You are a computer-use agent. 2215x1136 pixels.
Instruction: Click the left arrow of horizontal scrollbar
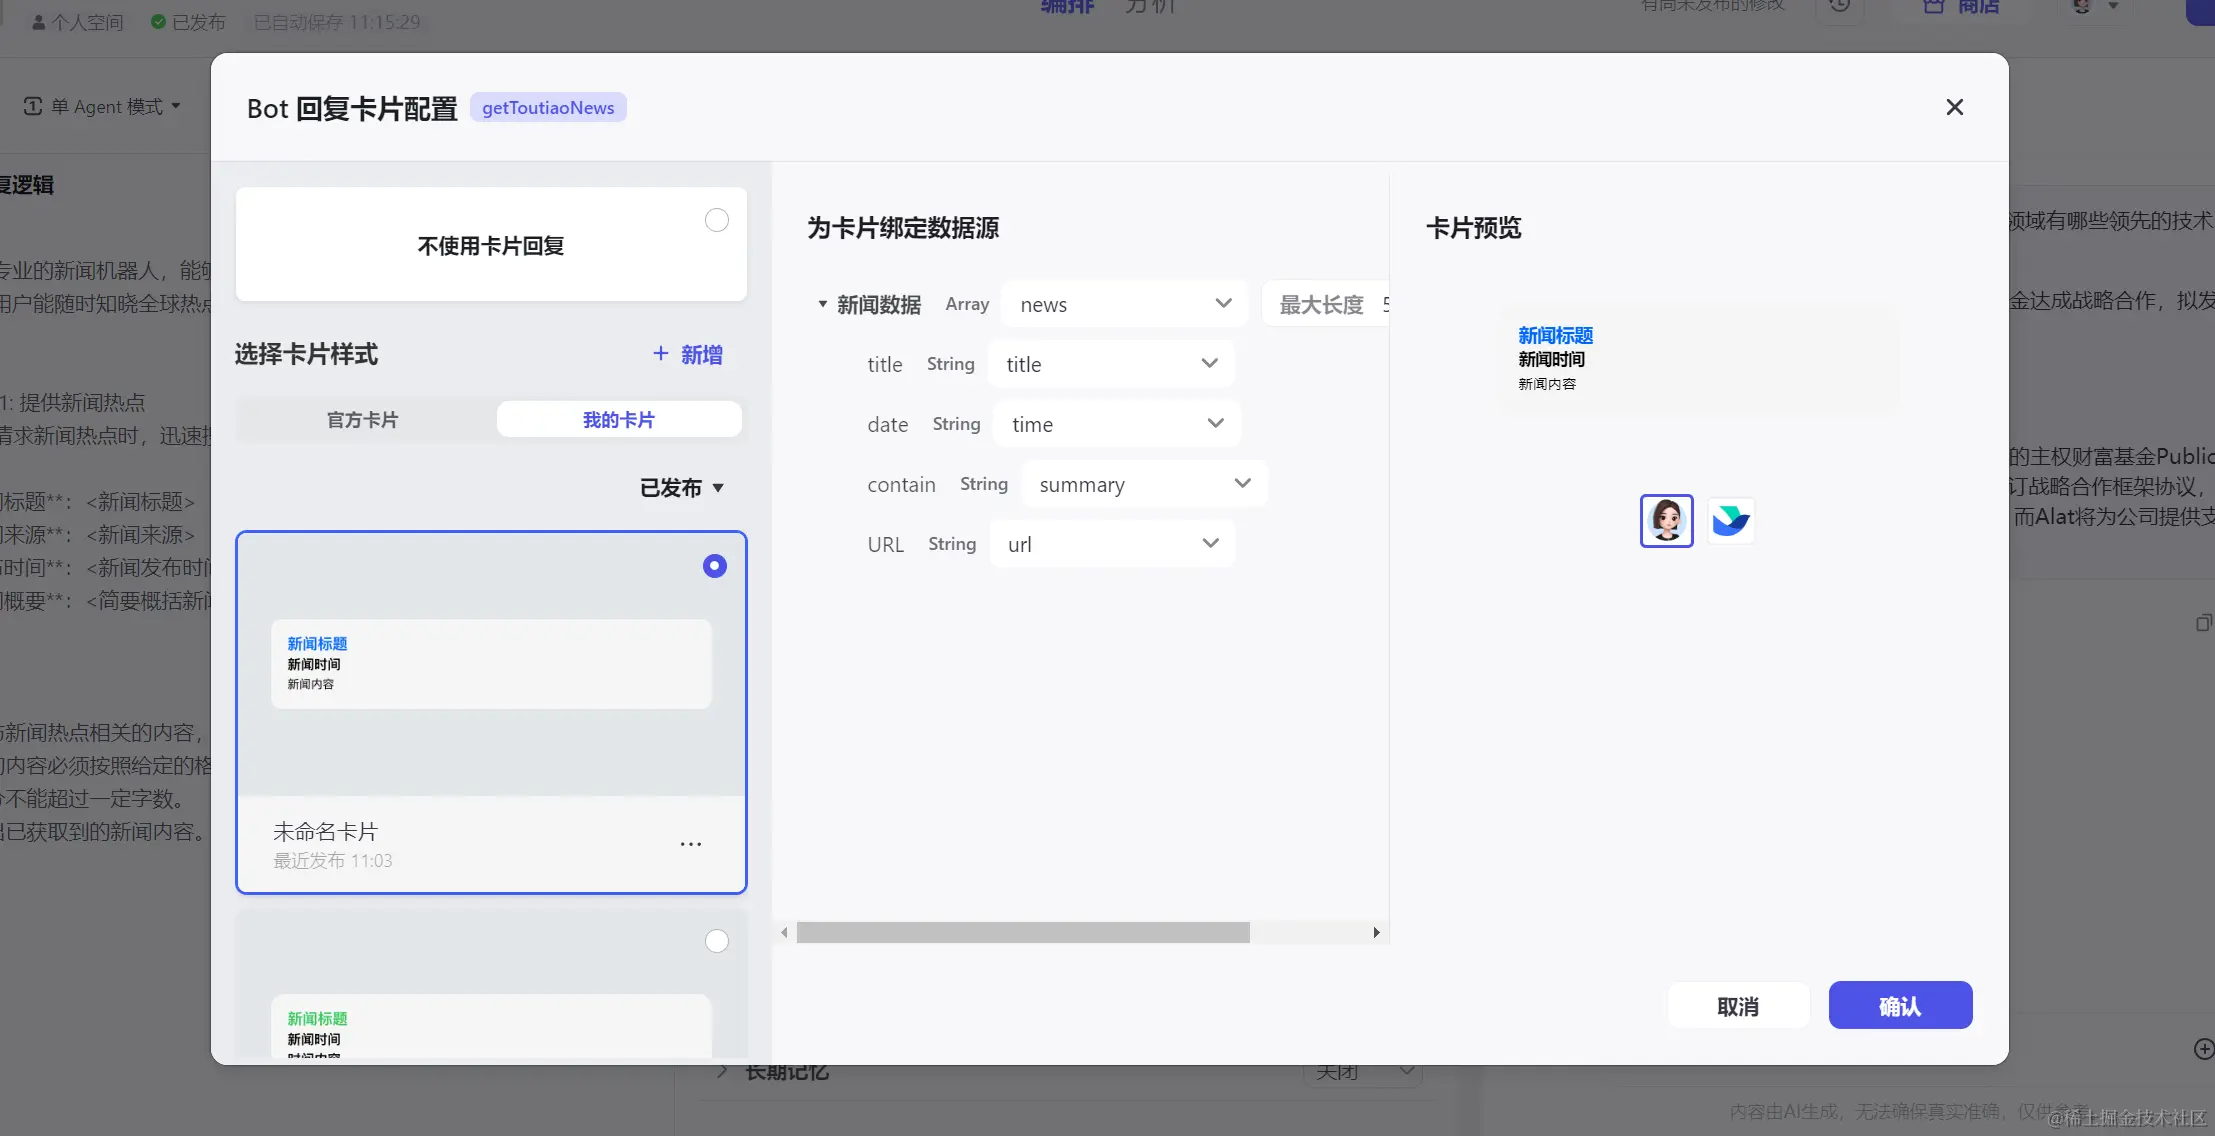point(784,932)
